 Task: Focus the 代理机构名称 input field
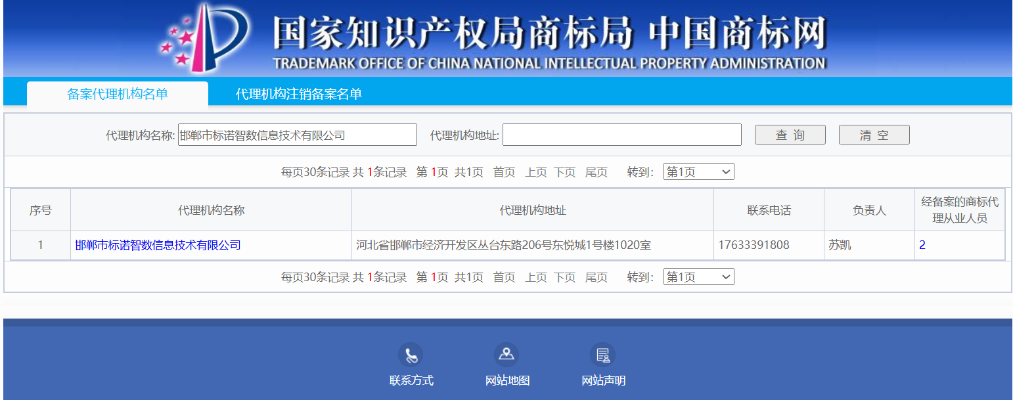tap(297, 135)
